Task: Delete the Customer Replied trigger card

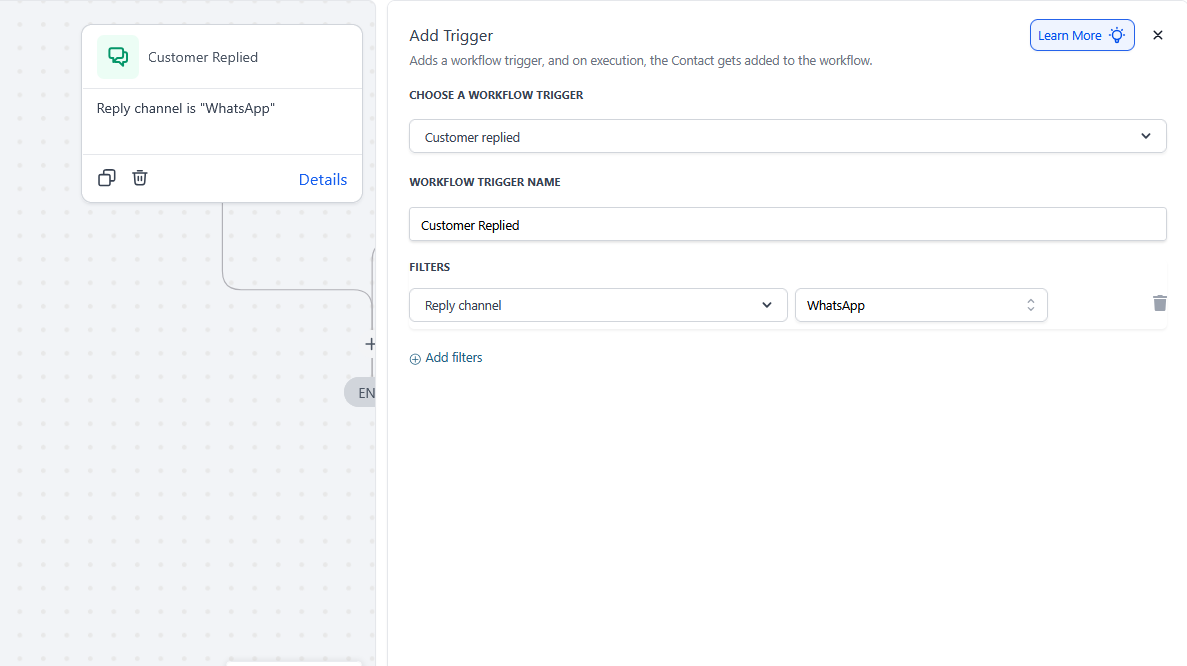Action: tap(140, 178)
